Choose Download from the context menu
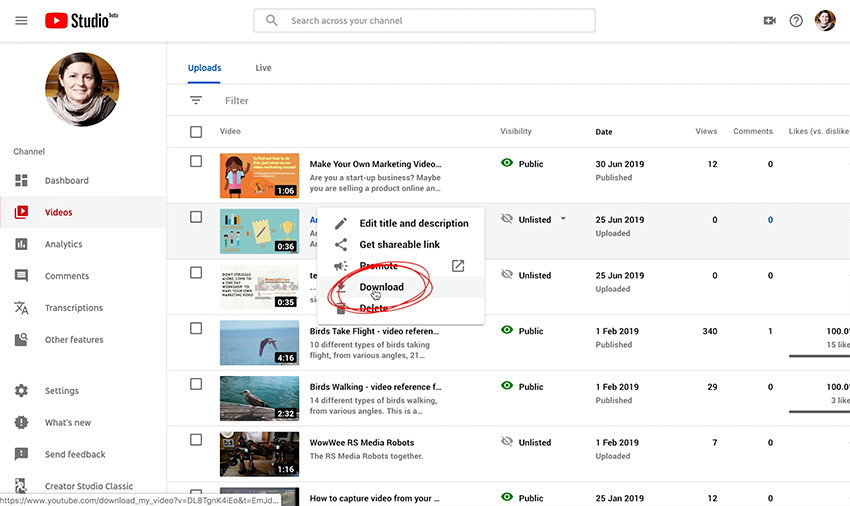Viewport: 850px width, 506px height. point(382,287)
